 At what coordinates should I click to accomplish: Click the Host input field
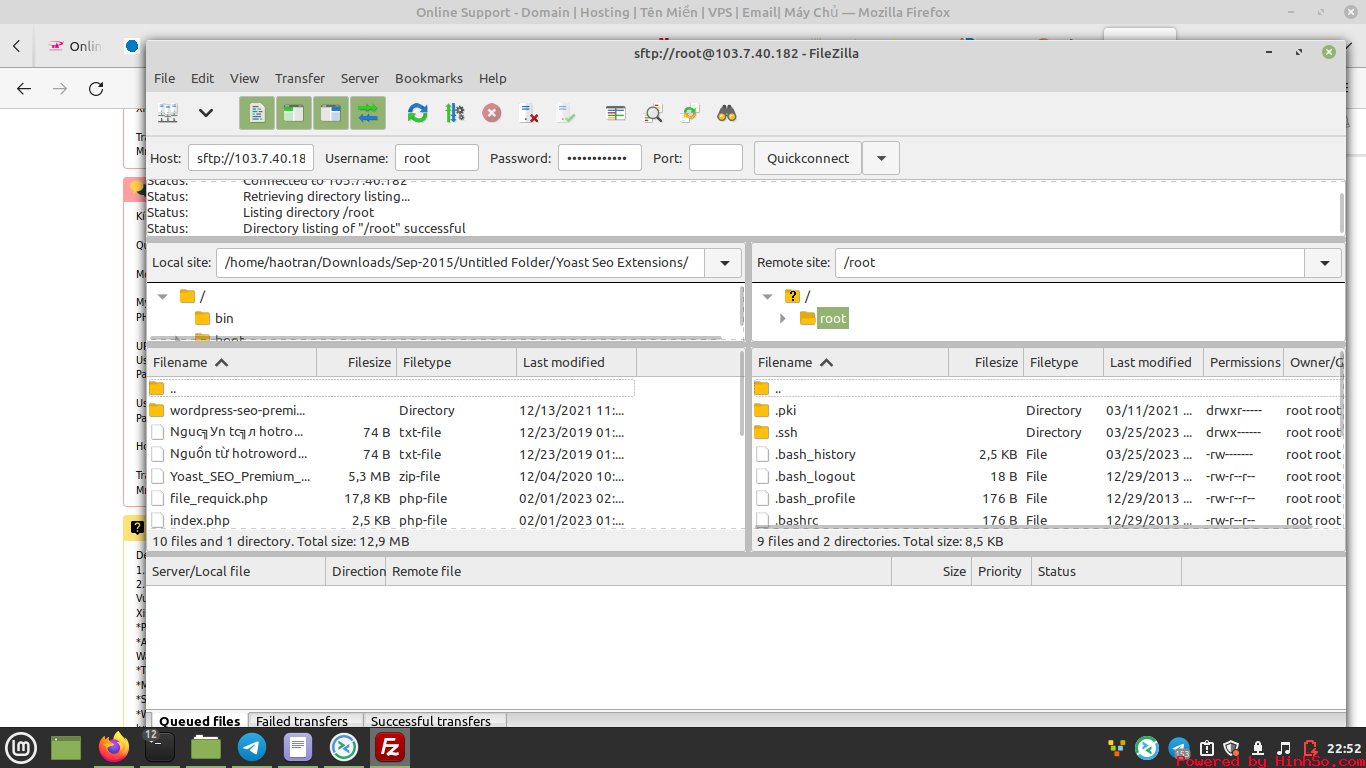(x=251, y=158)
